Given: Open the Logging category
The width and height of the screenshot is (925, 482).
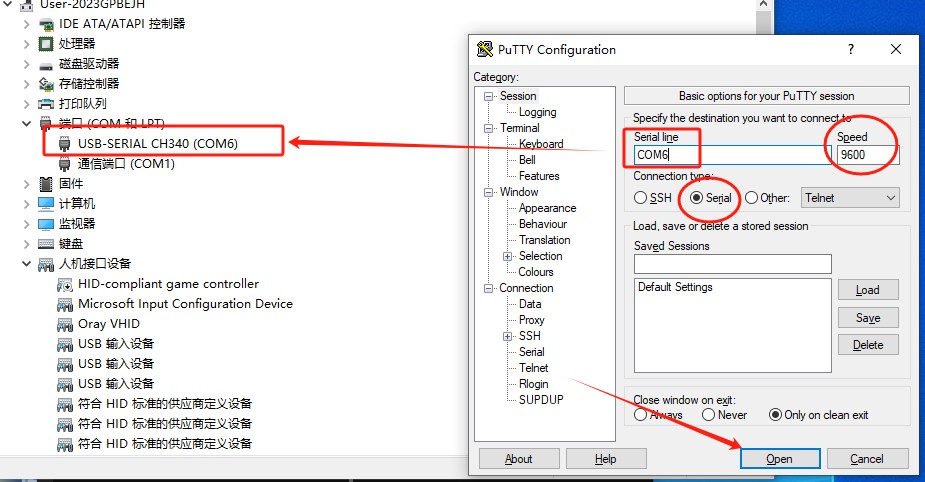Looking at the screenshot, I should pyautogui.click(x=537, y=112).
